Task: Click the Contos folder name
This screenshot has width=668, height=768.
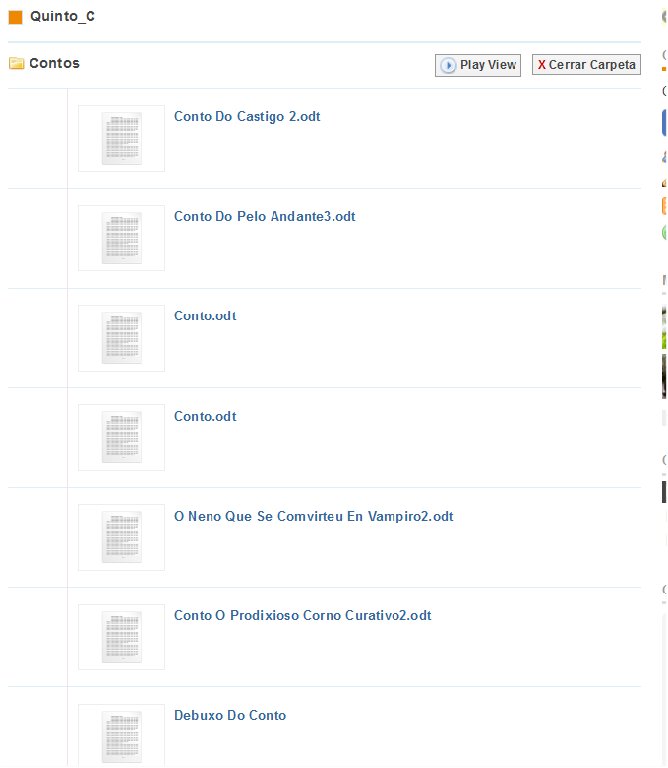Action: pos(54,64)
